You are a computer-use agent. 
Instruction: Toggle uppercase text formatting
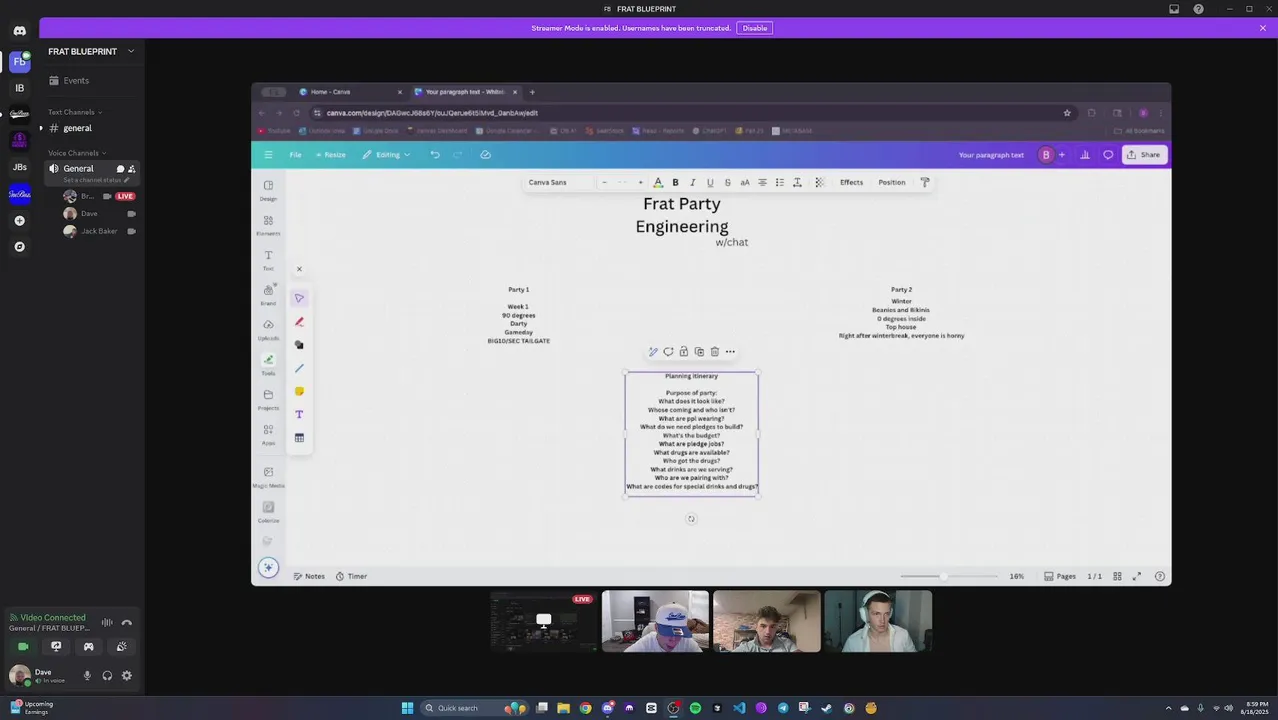point(745,183)
